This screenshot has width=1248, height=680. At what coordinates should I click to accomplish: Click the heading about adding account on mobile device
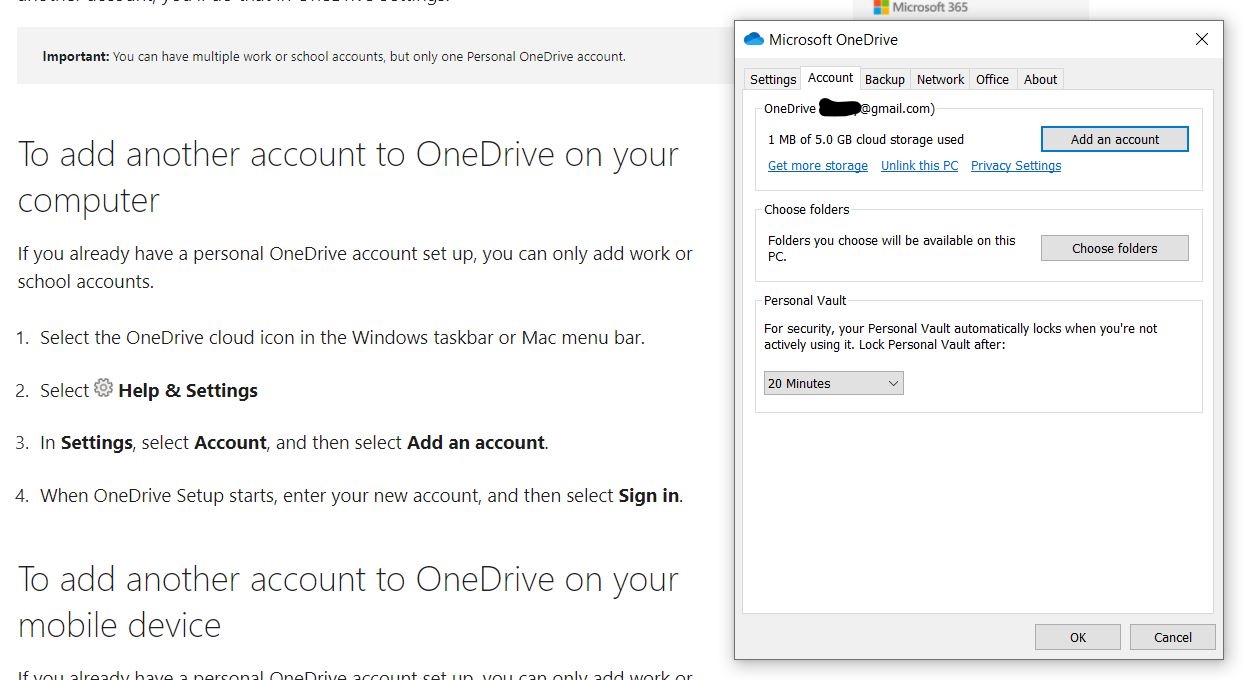(x=348, y=602)
